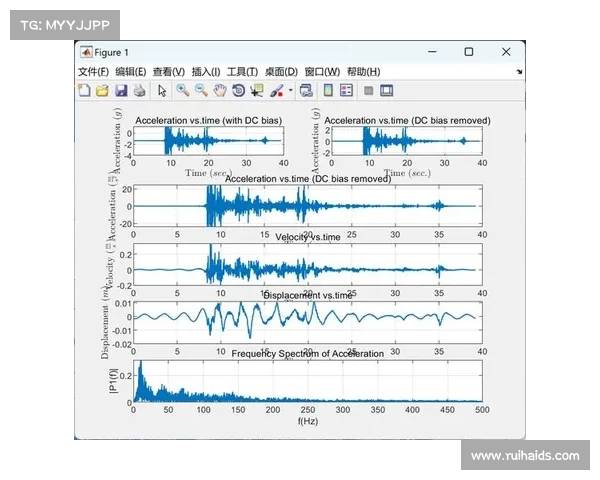600x480 pixels.
Task: Expand the brush color dropdown arrow
Action: click(289, 91)
